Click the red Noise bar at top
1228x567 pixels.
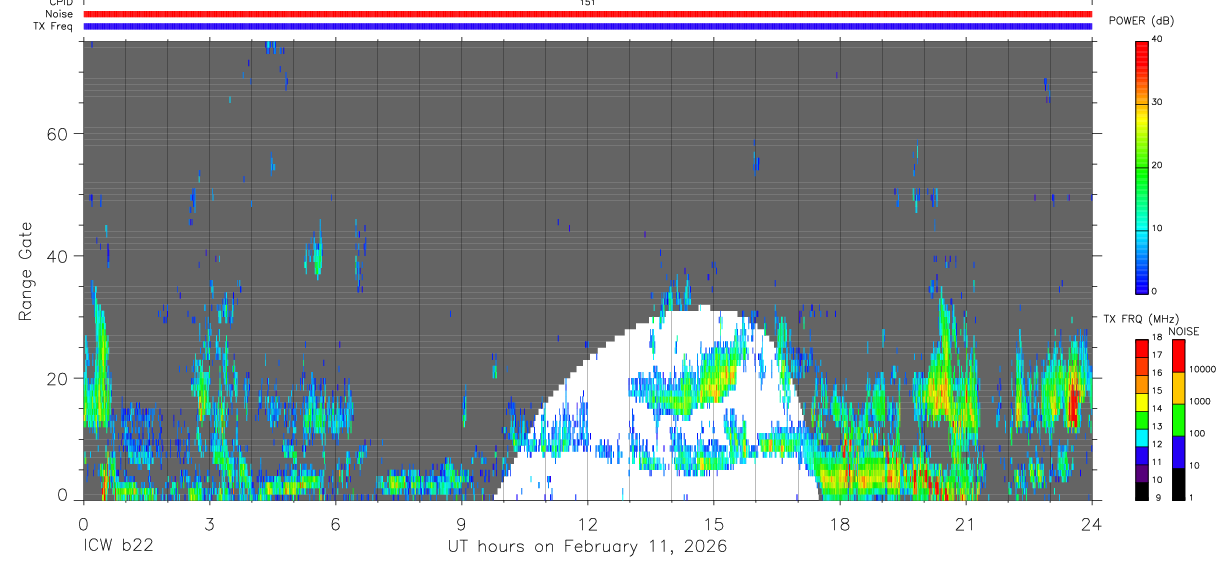pyautogui.click(x=587, y=14)
